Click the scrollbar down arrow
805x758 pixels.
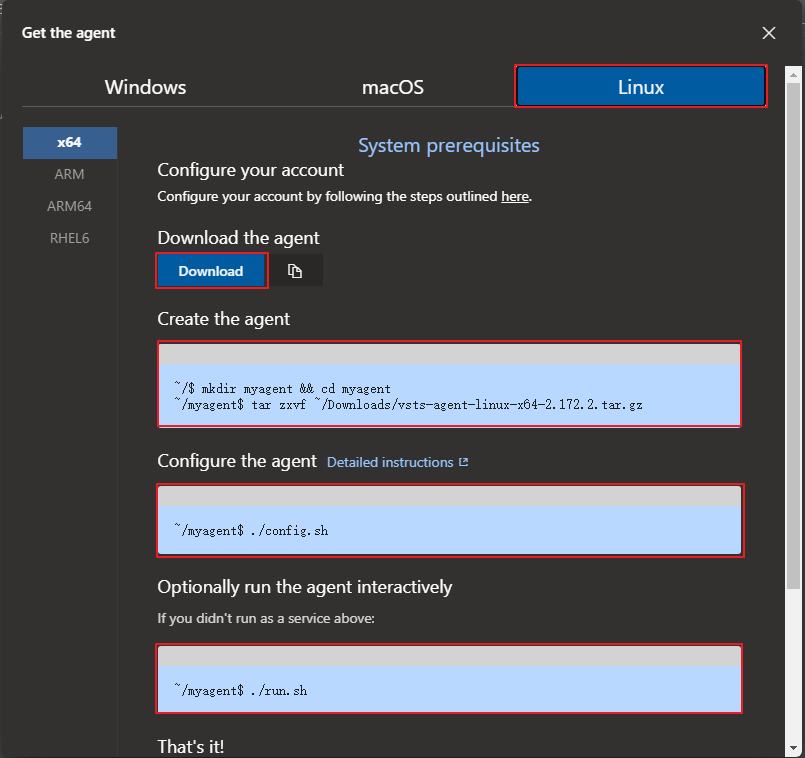tap(793, 749)
